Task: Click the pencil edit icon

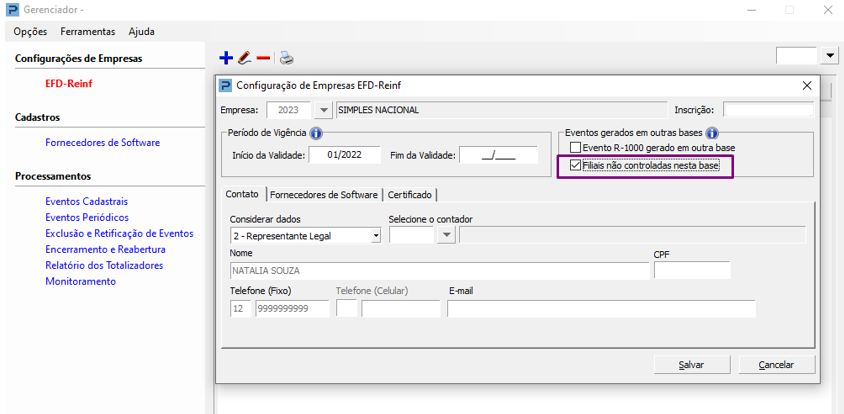Action: 244,58
